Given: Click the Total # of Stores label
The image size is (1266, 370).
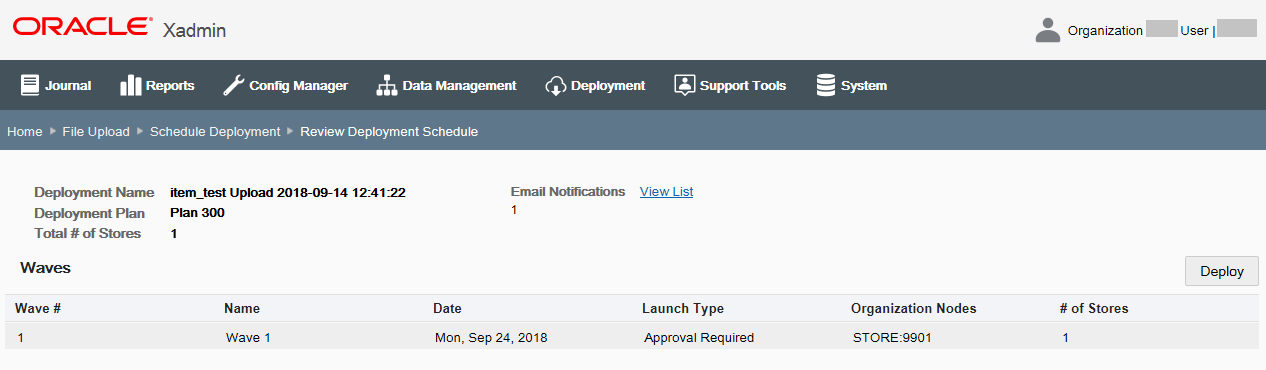Looking at the screenshot, I should pos(88,233).
